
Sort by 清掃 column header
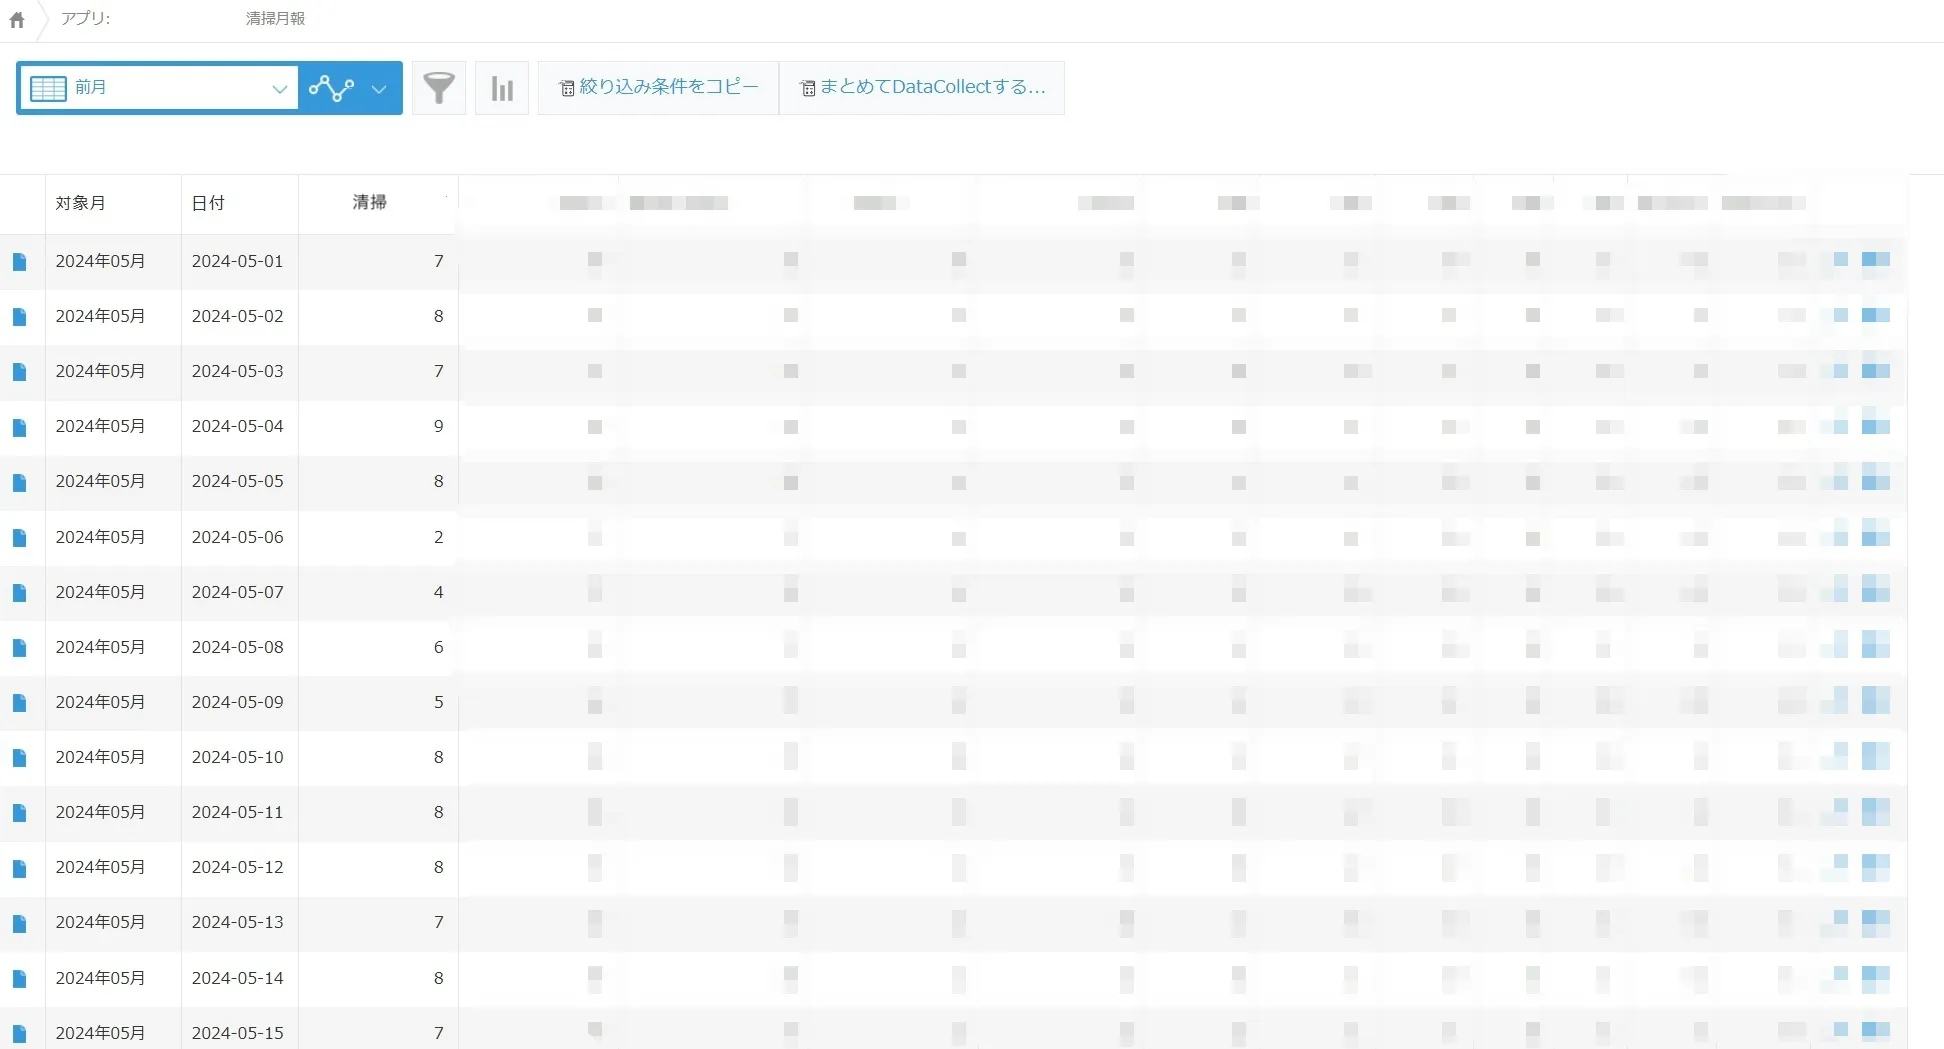369,202
